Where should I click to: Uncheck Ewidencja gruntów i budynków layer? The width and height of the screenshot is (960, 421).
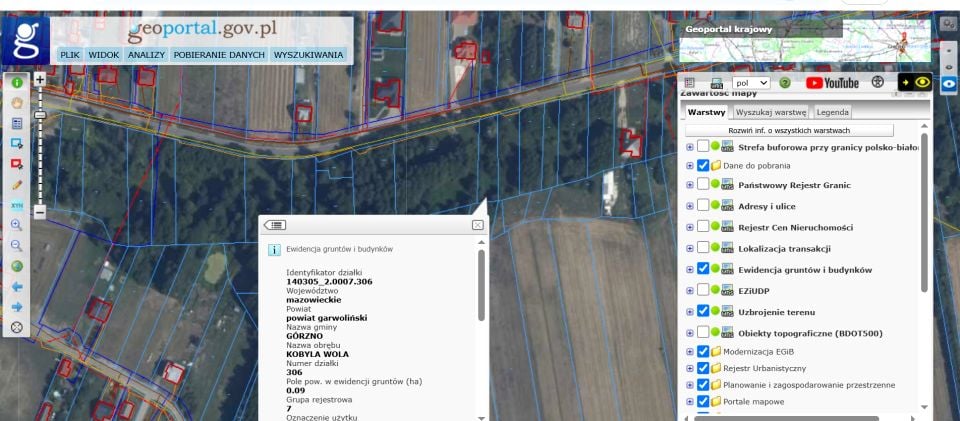(703, 268)
